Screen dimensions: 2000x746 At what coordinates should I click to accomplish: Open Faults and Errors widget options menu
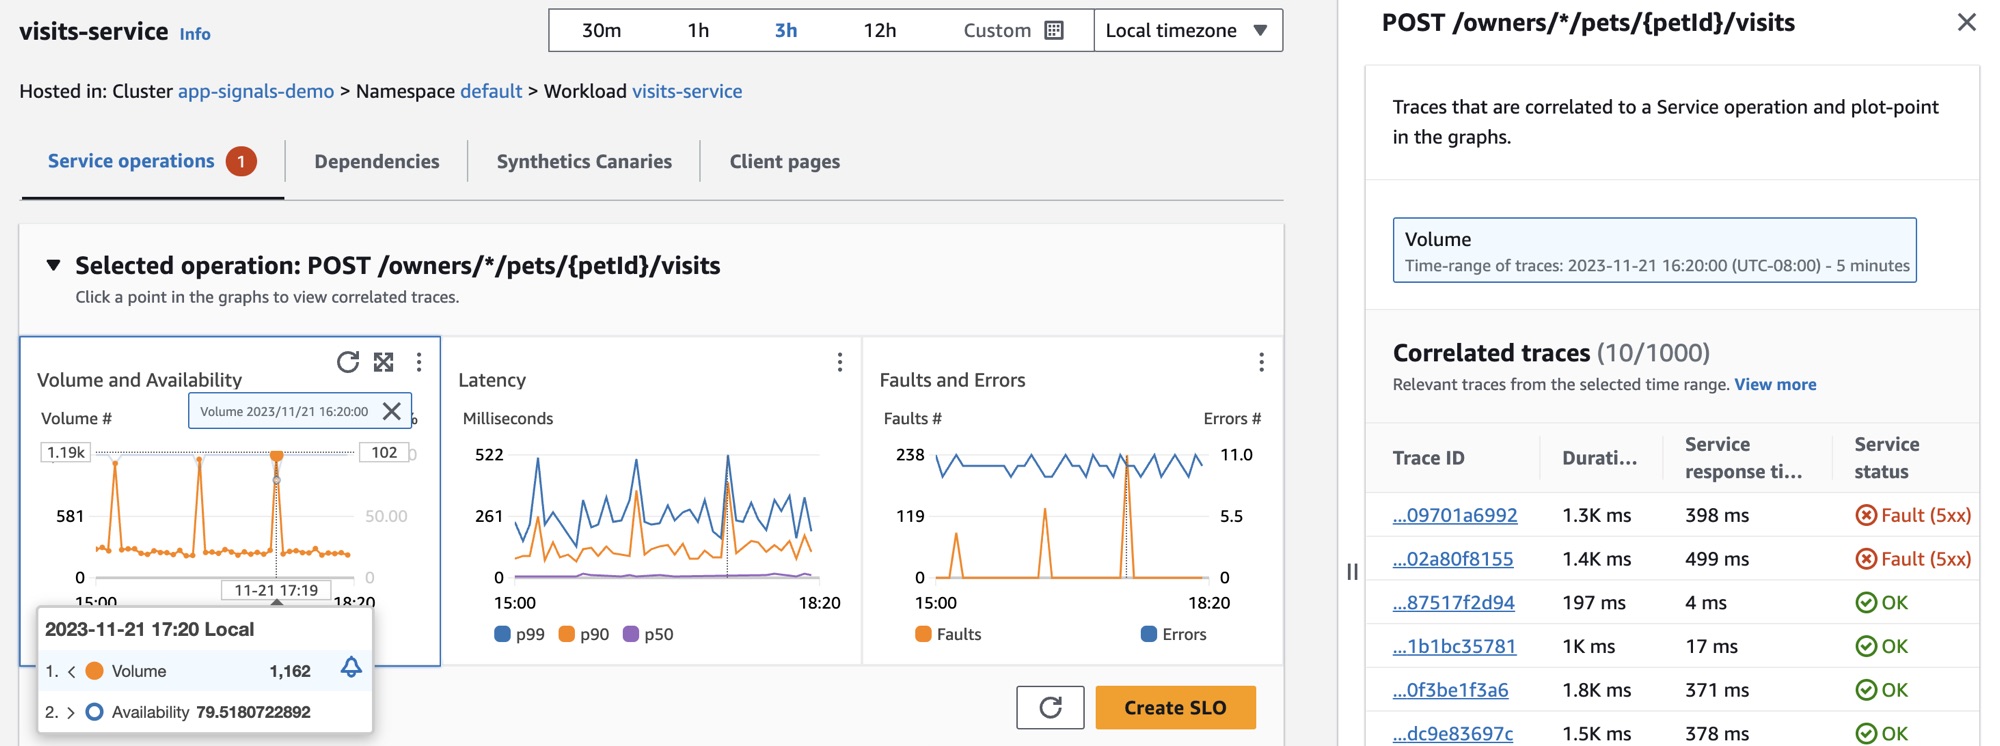(x=1261, y=362)
